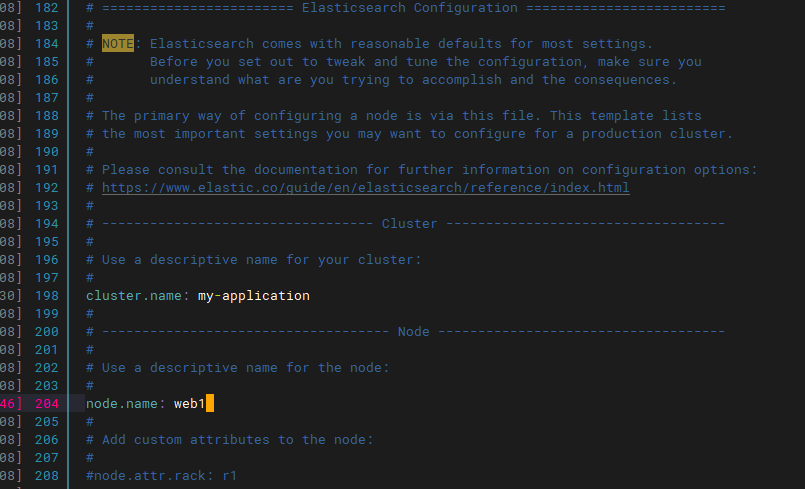Viewport: 805px width, 489px height.
Task: Click the 'web1' node name value
Action: [189, 403]
